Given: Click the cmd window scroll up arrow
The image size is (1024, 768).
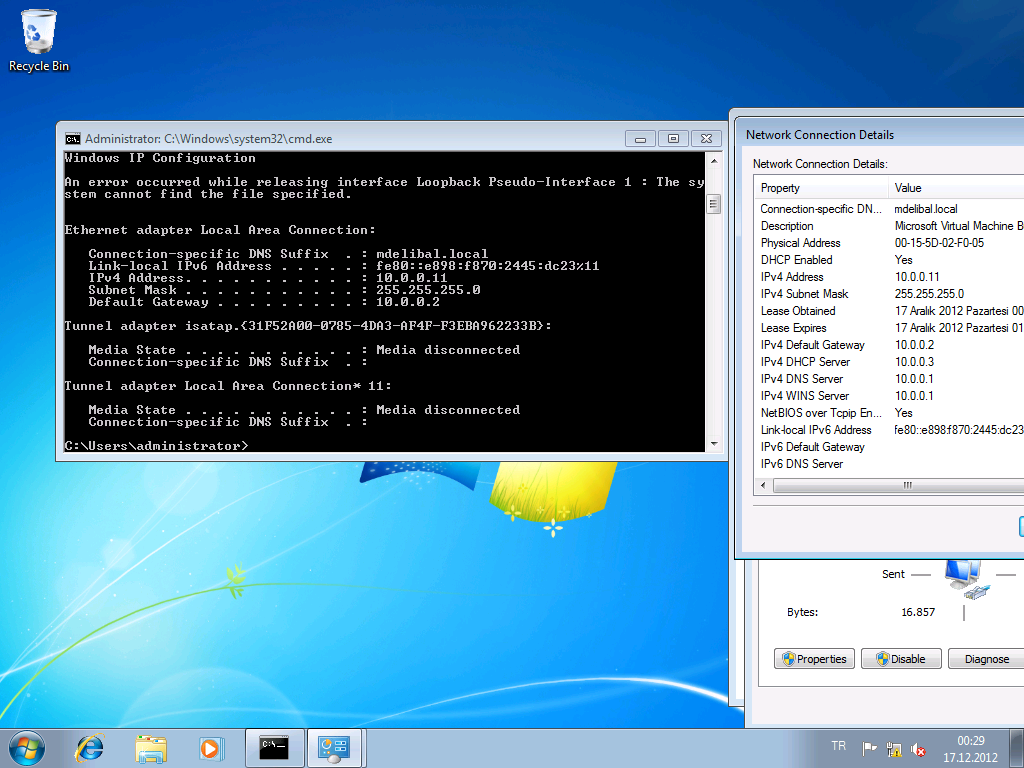Looking at the screenshot, I should (x=713, y=160).
